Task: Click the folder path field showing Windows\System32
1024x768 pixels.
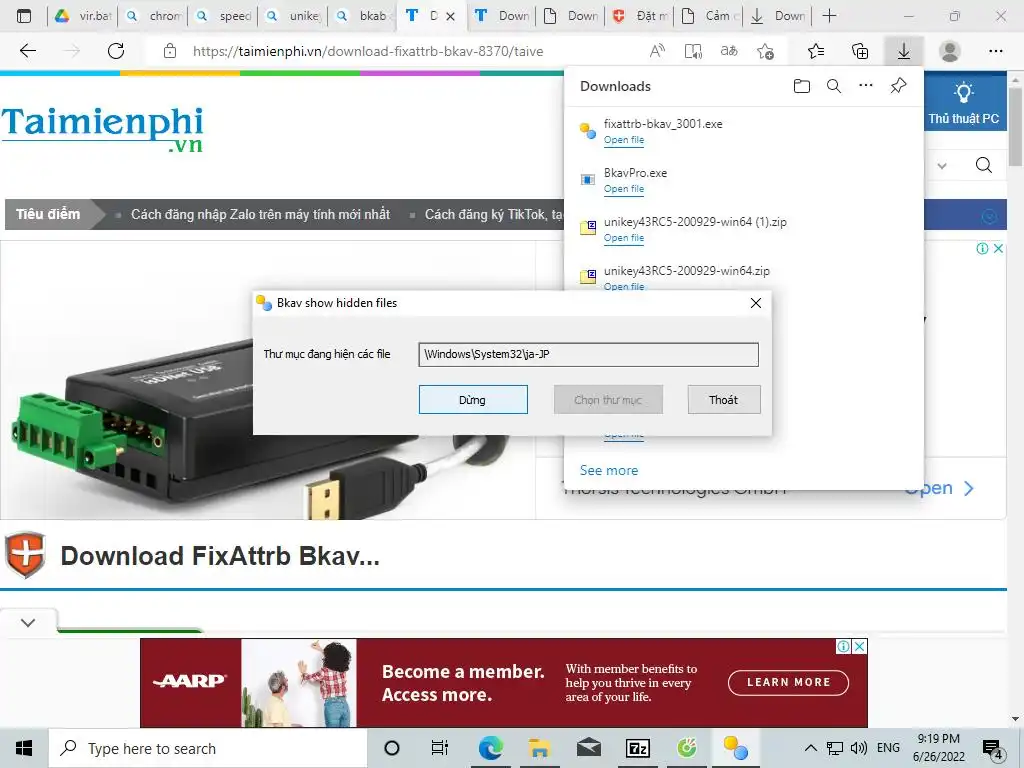Action: 588,354
